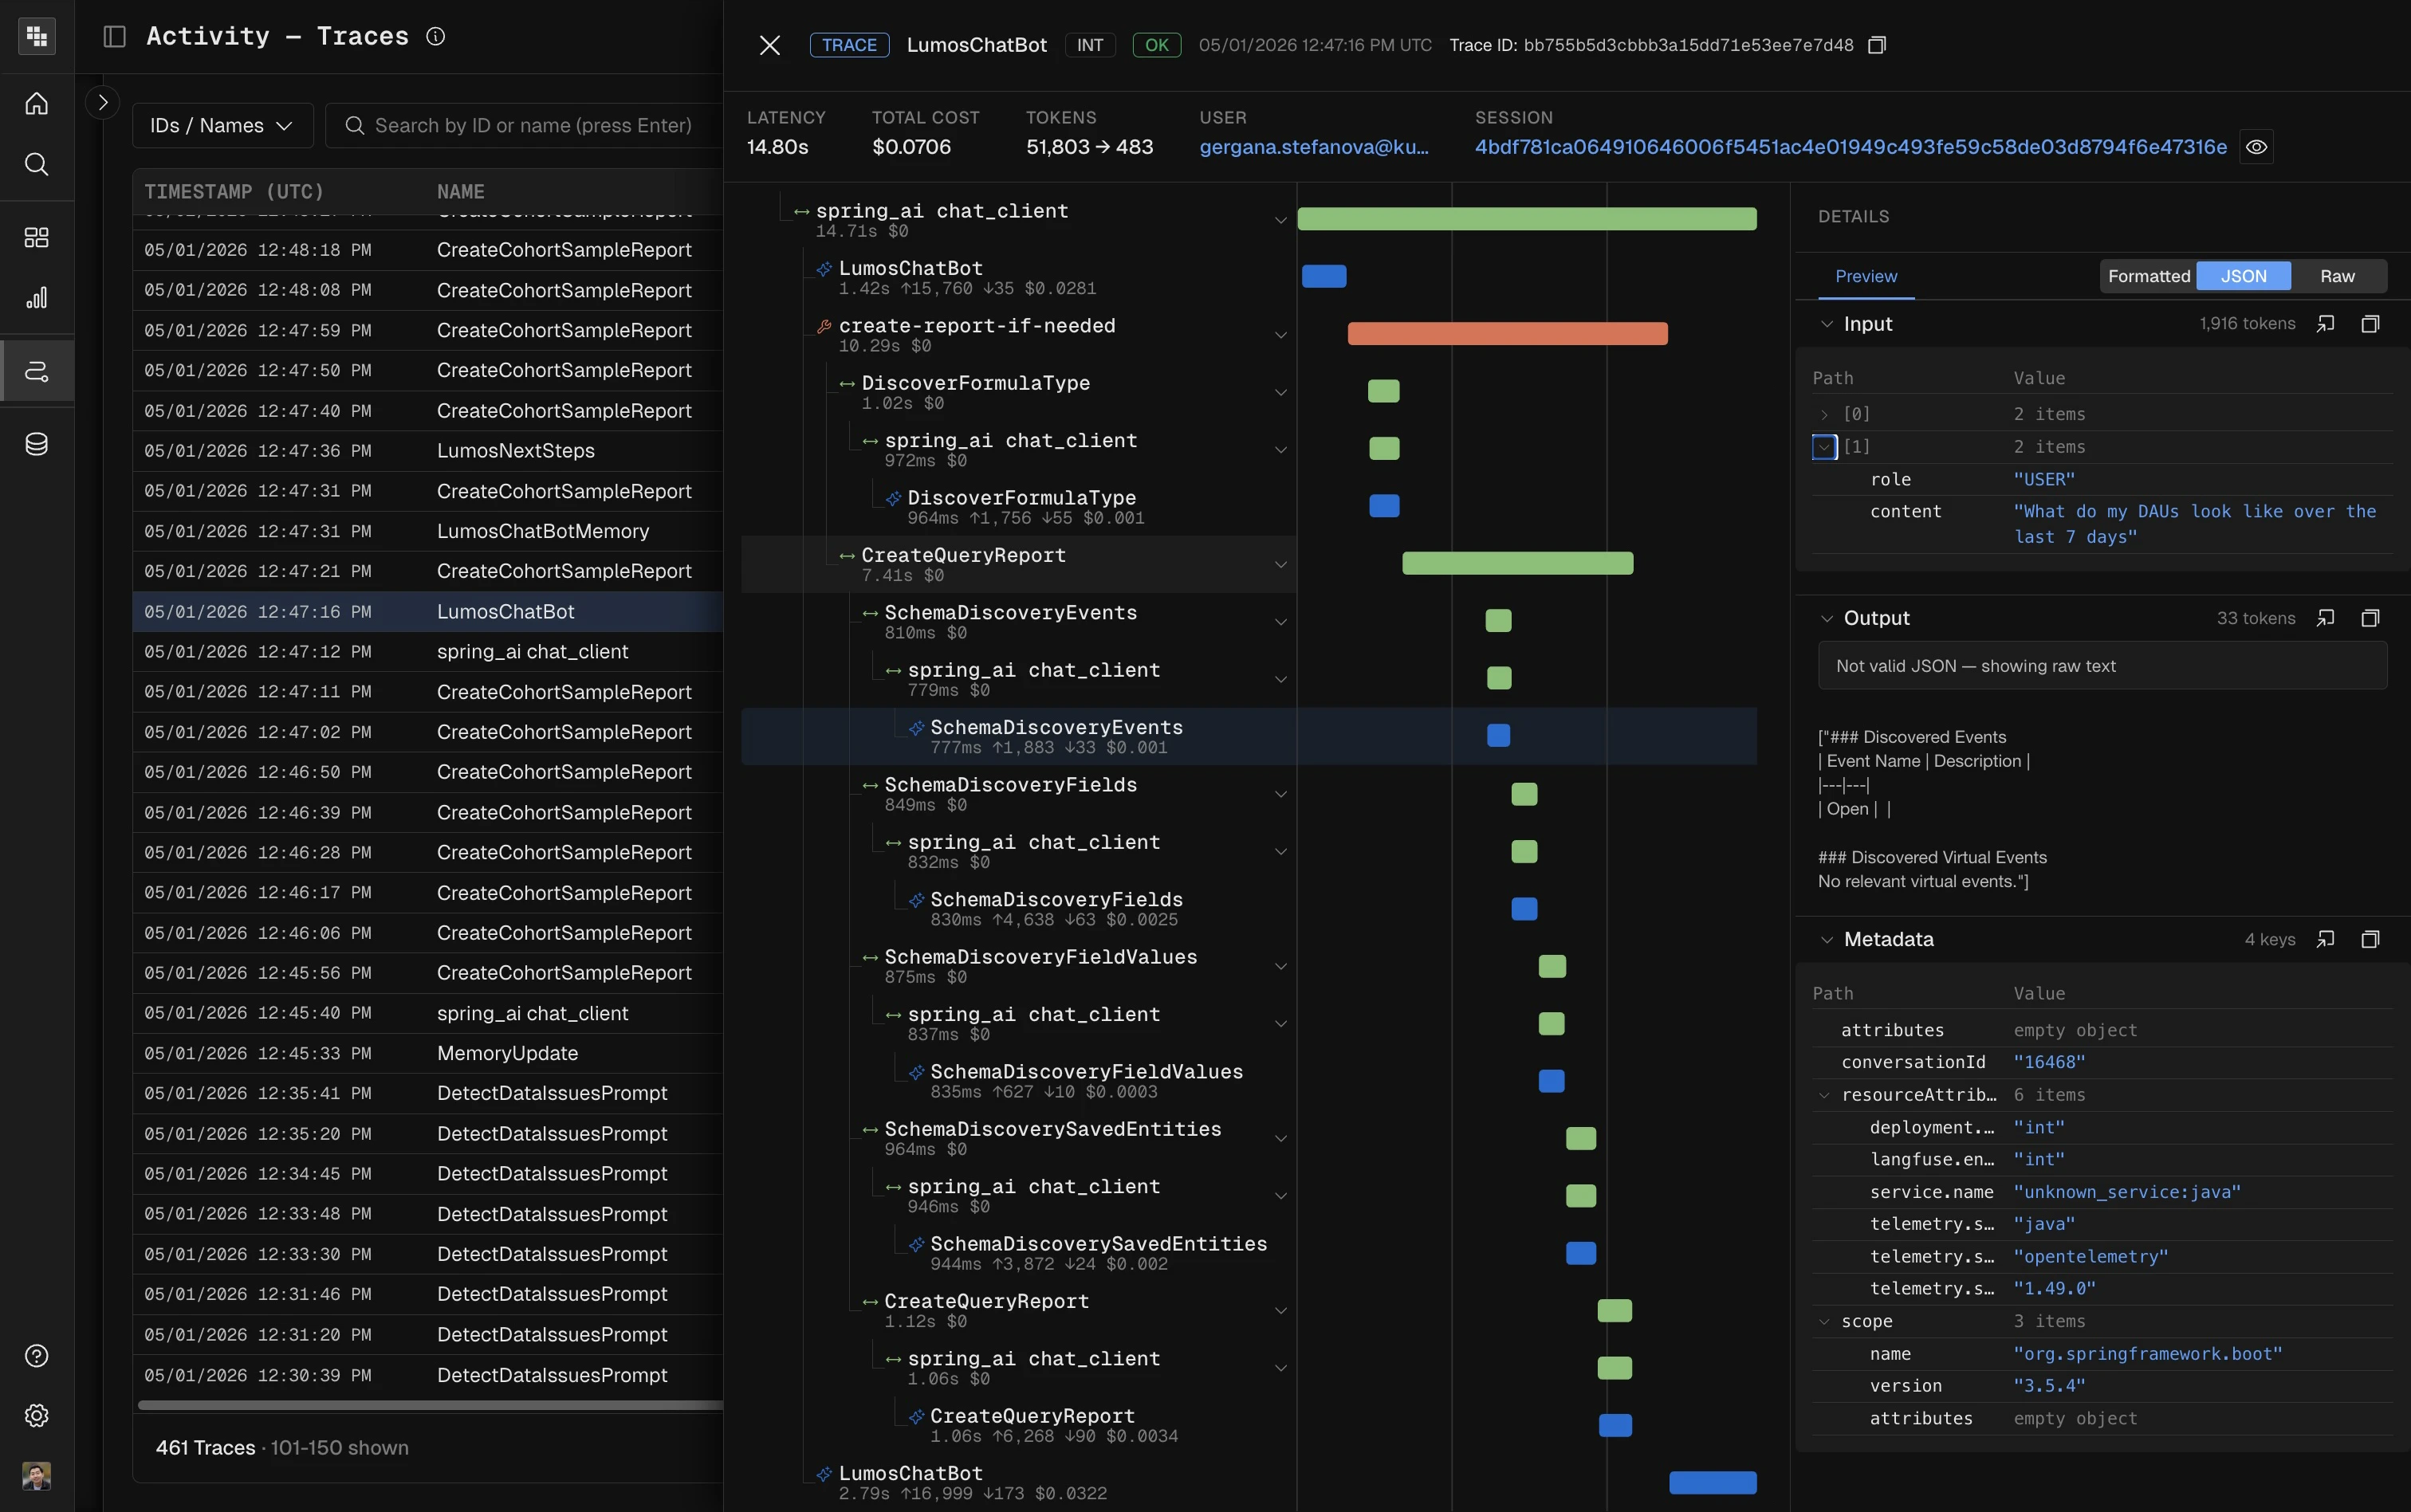Open Metadata section in expanded view
The height and width of the screenshot is (1512, 2411).
(2326, 939)
